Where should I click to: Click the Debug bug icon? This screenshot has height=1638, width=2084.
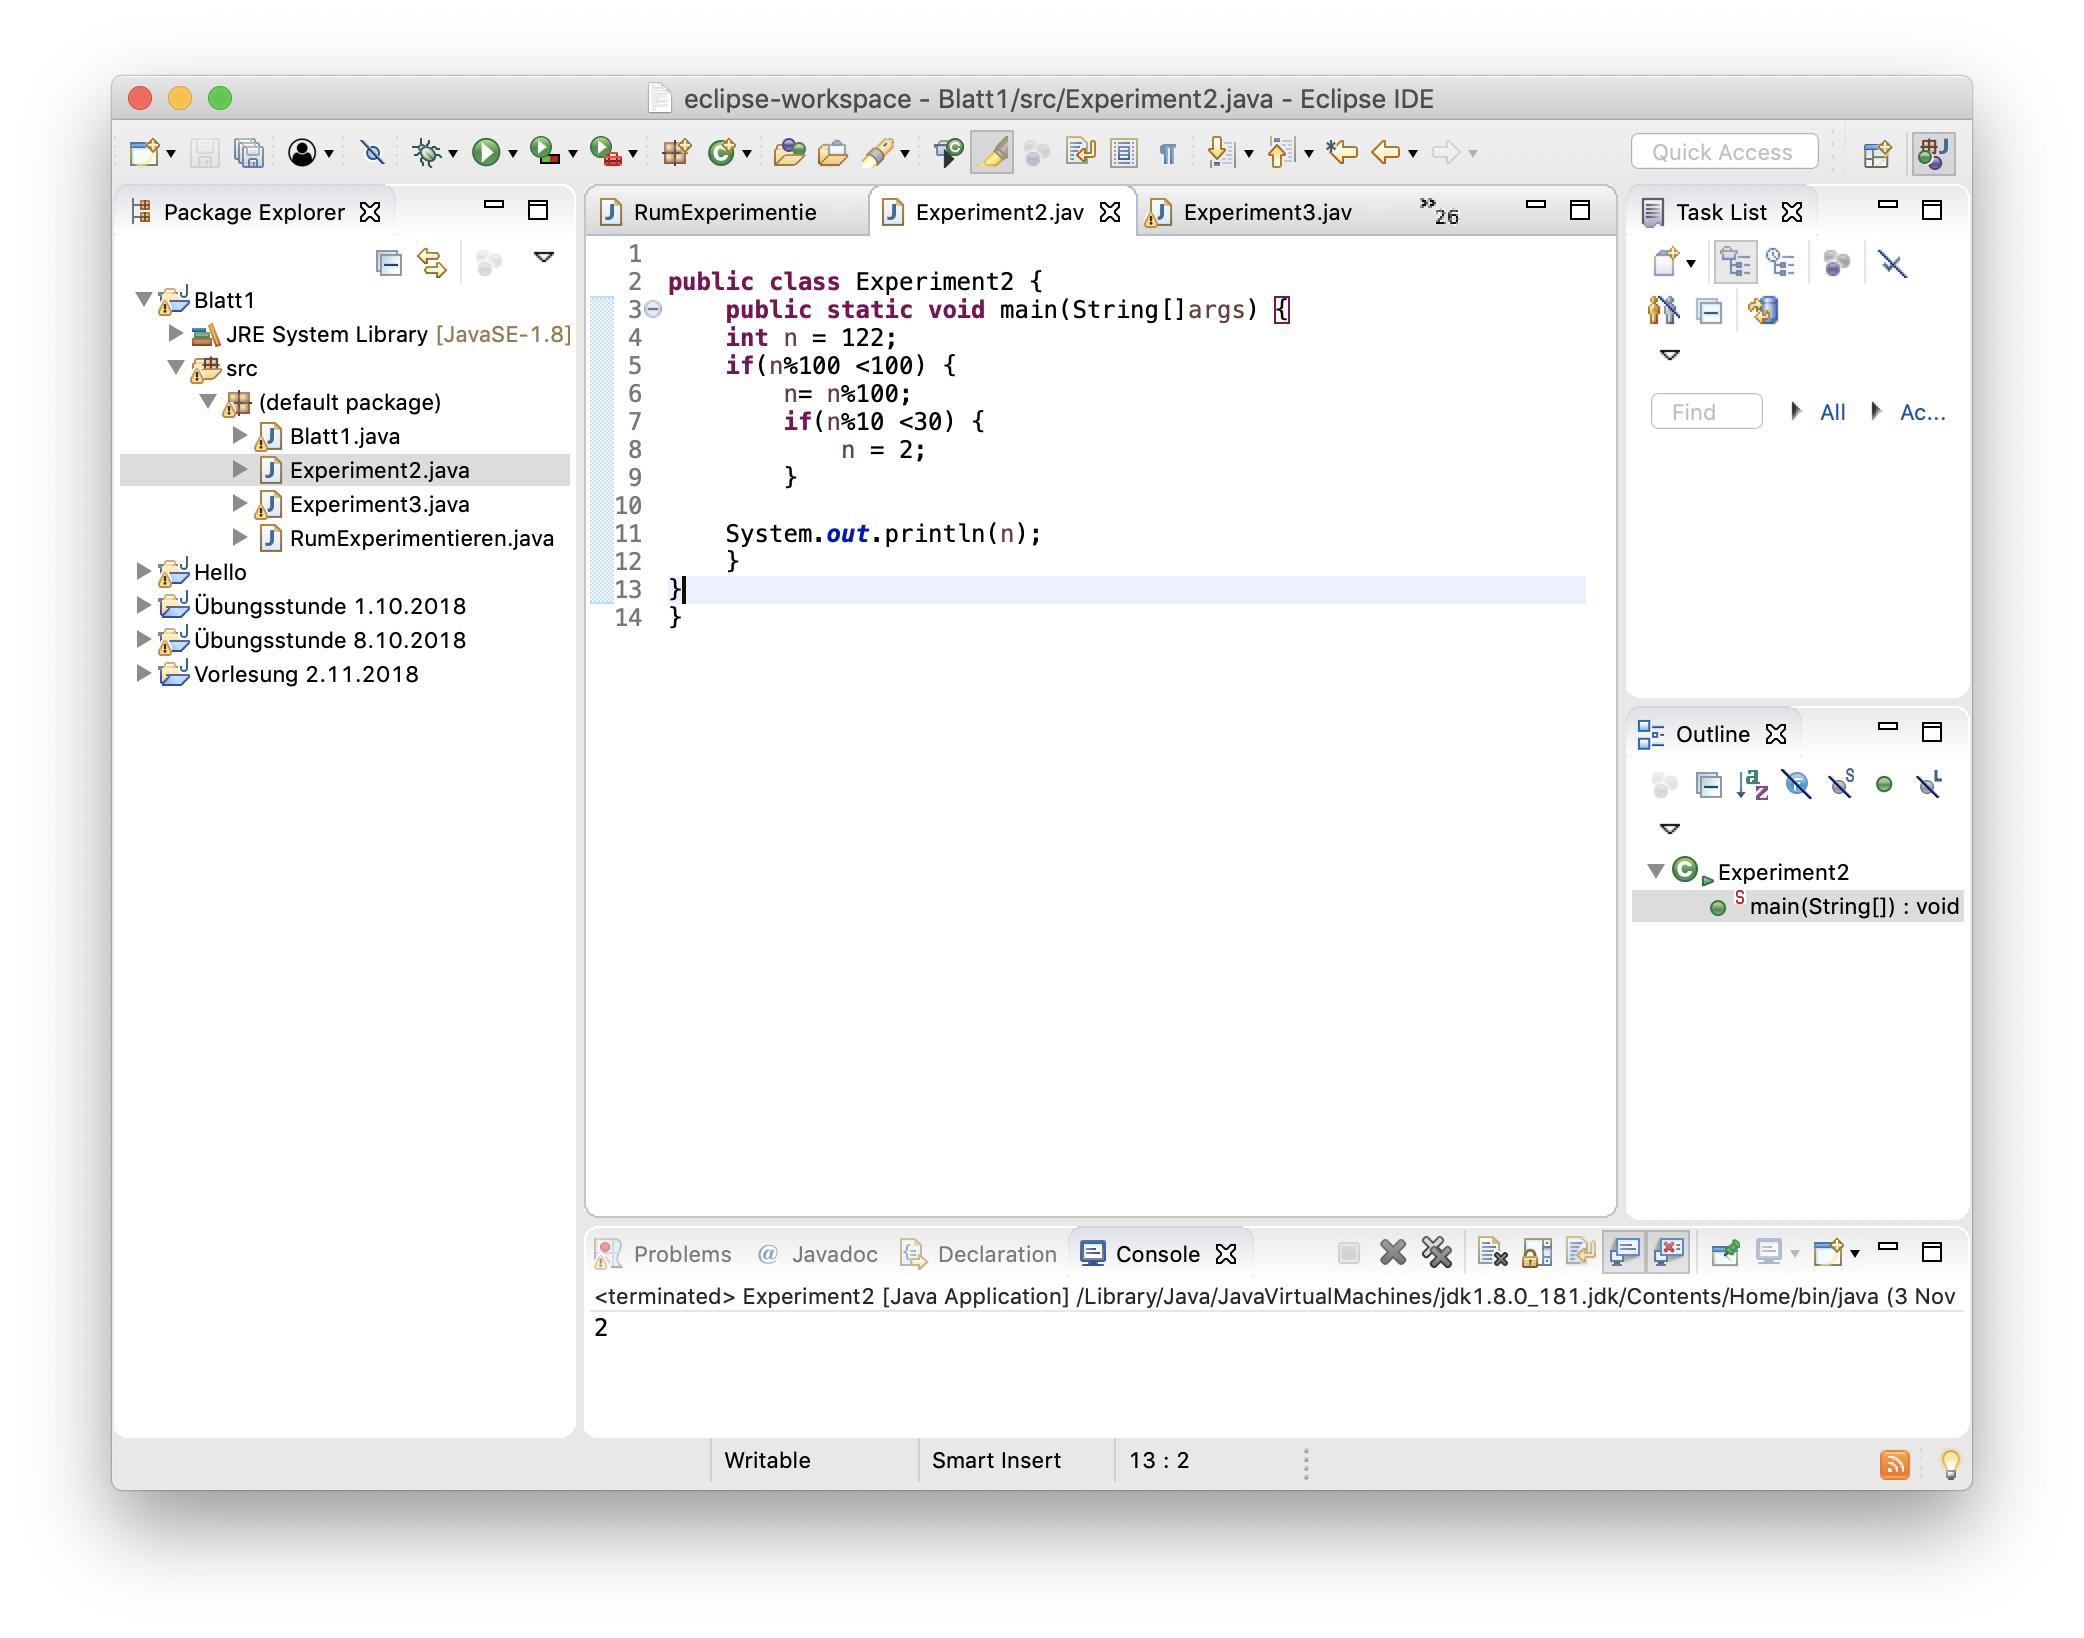click(427, 152)
